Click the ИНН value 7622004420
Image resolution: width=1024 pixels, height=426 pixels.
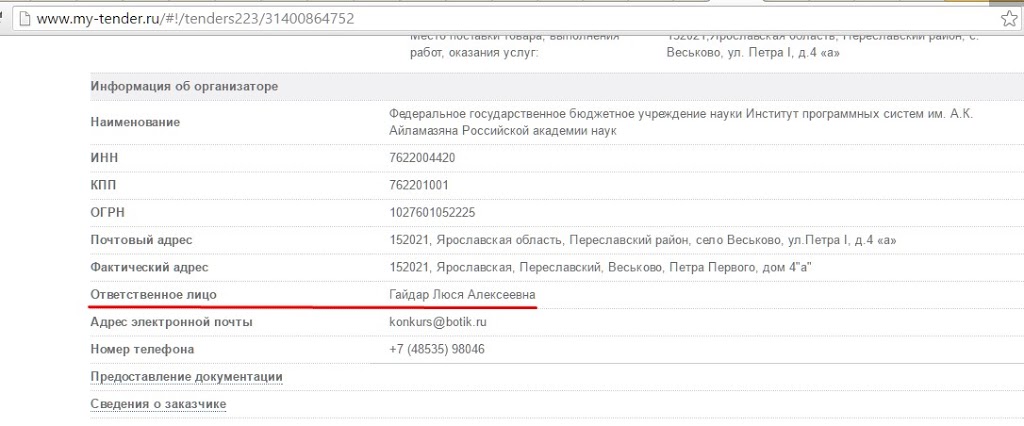click(x=422, y=158)
